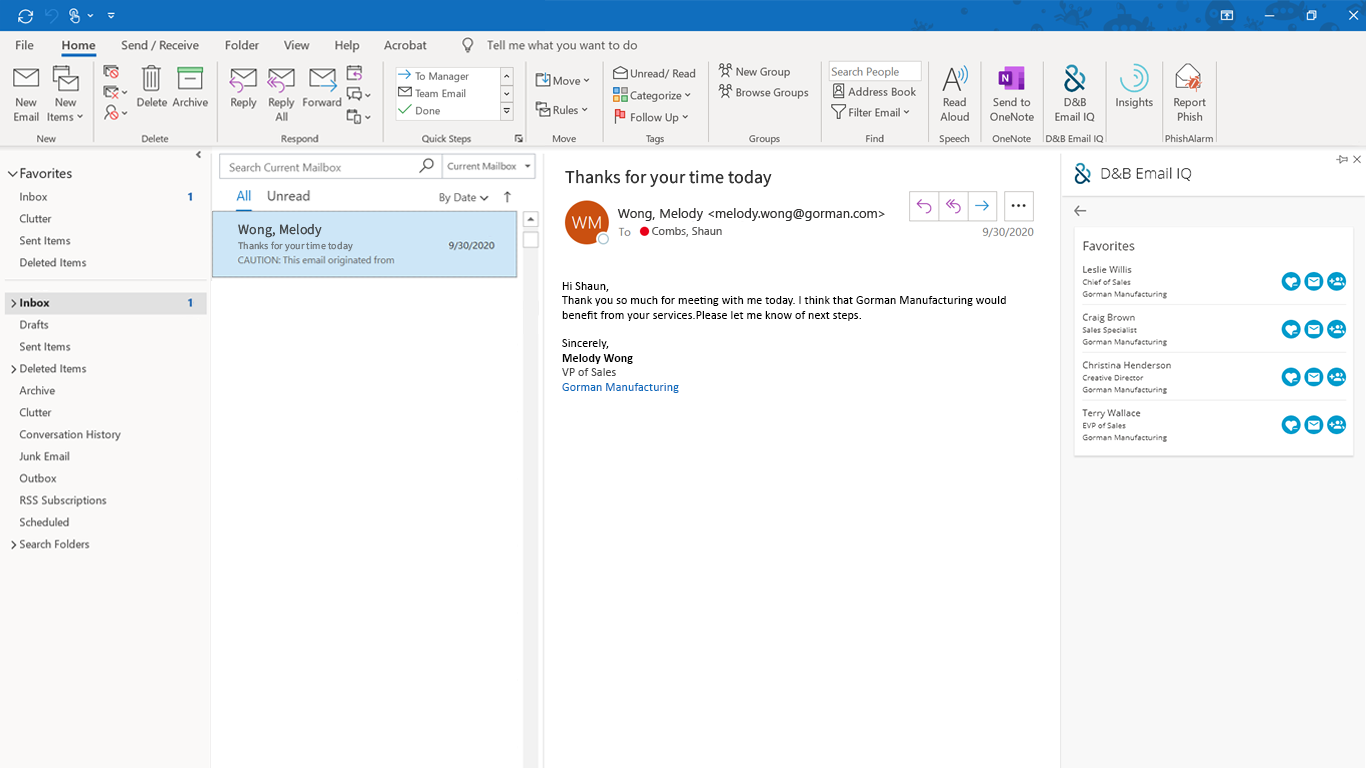Image resolution: width=1366 pixels, height=768 pixels.
Task: Unfavorite Terry Wallace with heart icon
Action: tap(1291, 426)
